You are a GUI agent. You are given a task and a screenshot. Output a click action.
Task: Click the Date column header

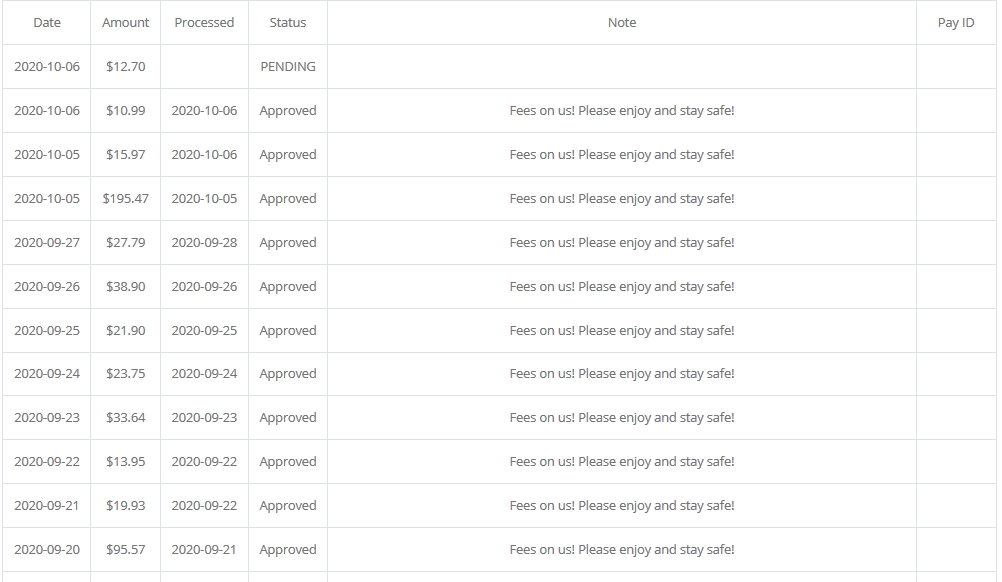47,23
